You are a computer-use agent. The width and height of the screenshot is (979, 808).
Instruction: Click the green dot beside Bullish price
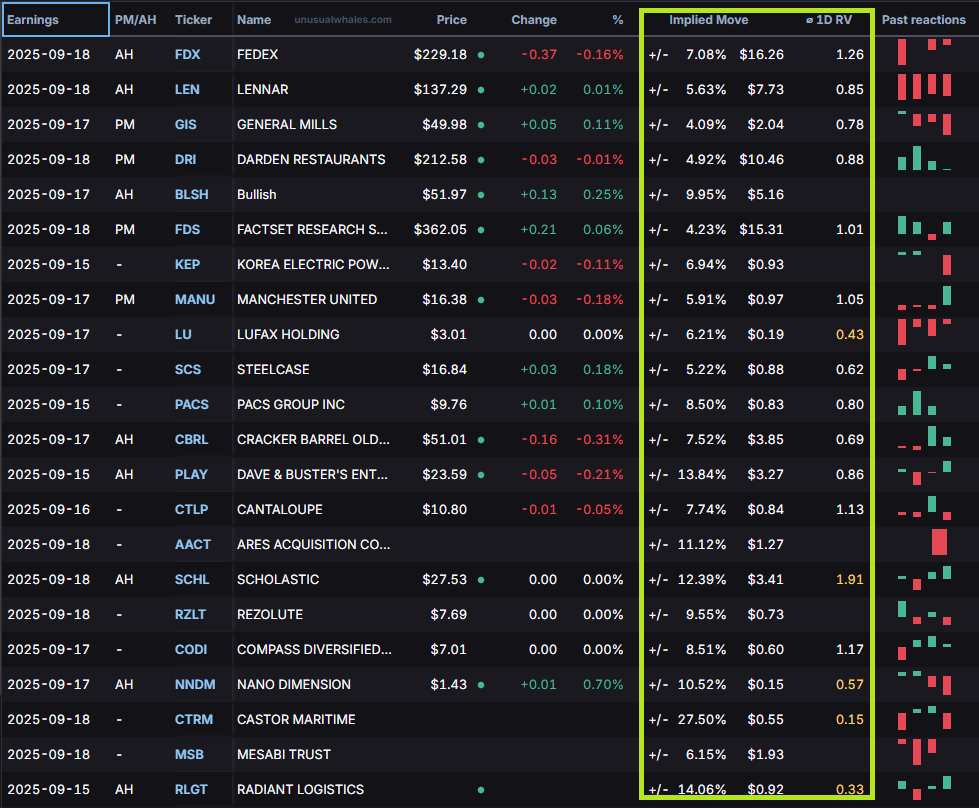pyautogui.click(x=481, y=195)
